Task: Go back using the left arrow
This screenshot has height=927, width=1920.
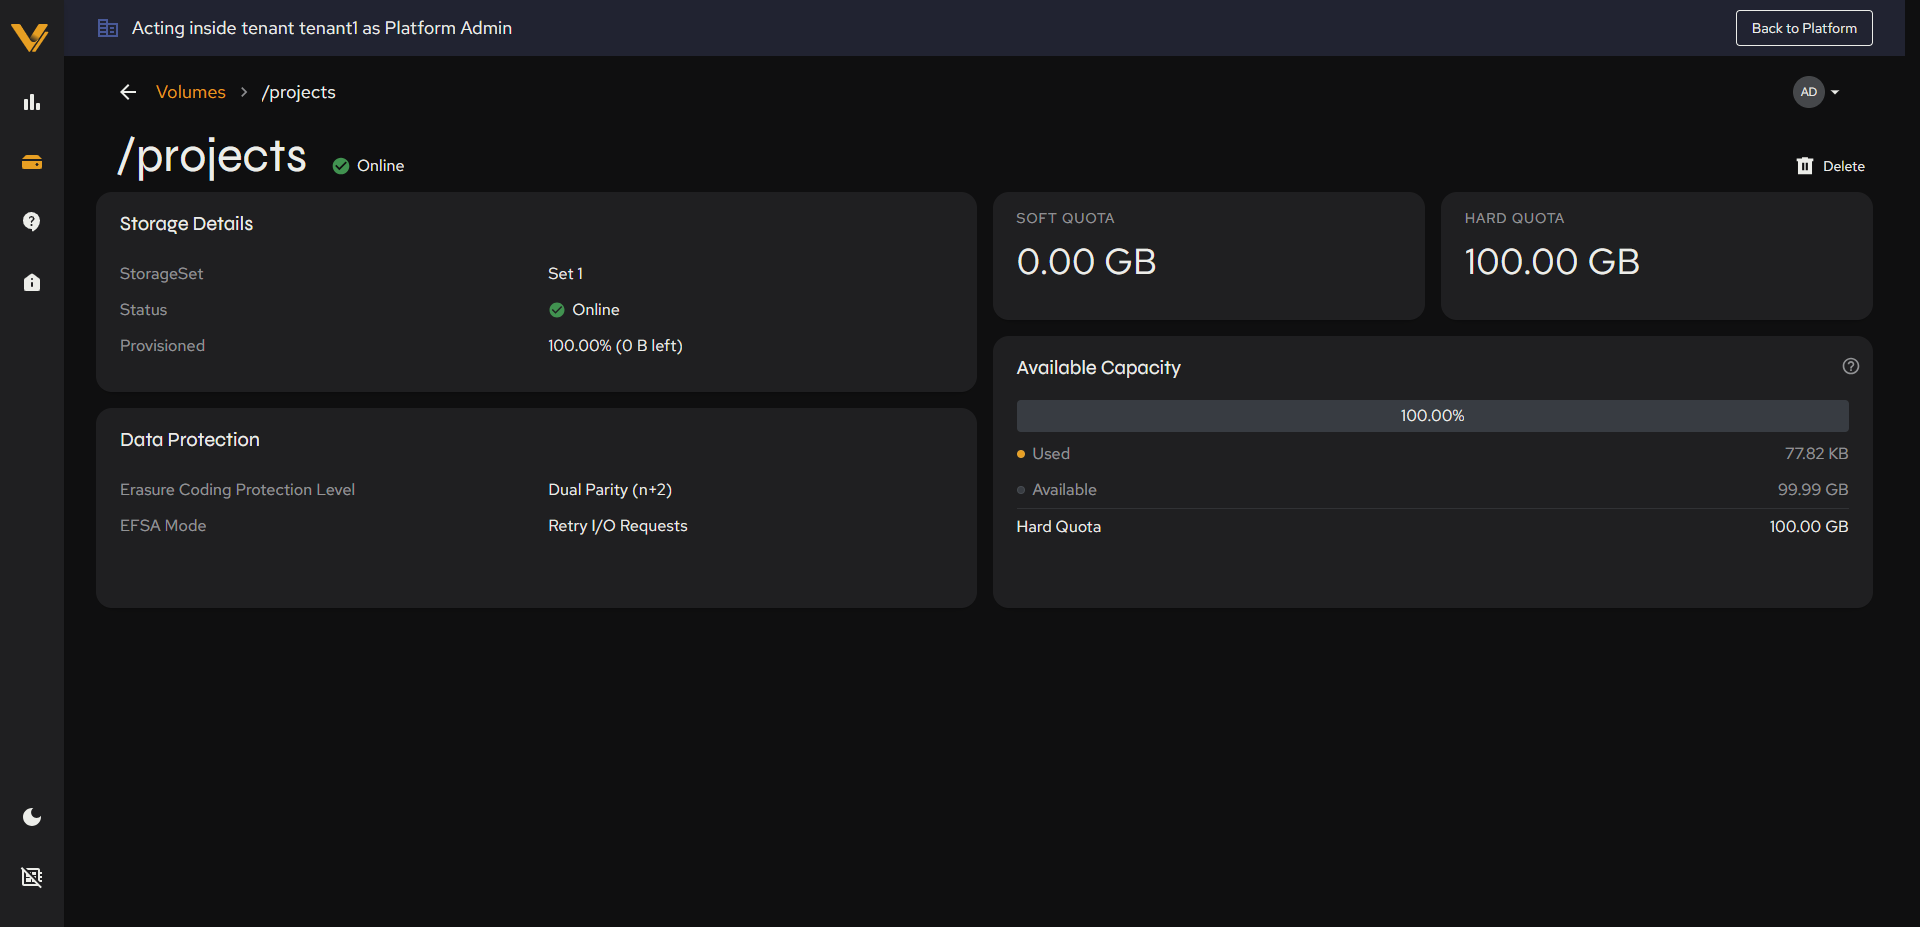Action: (128, 92)
